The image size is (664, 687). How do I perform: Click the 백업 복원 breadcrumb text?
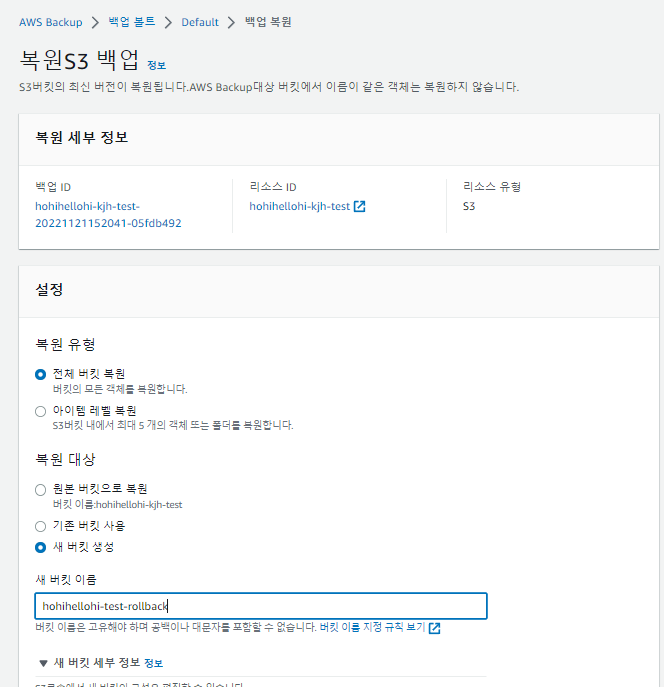coord(268,22)
